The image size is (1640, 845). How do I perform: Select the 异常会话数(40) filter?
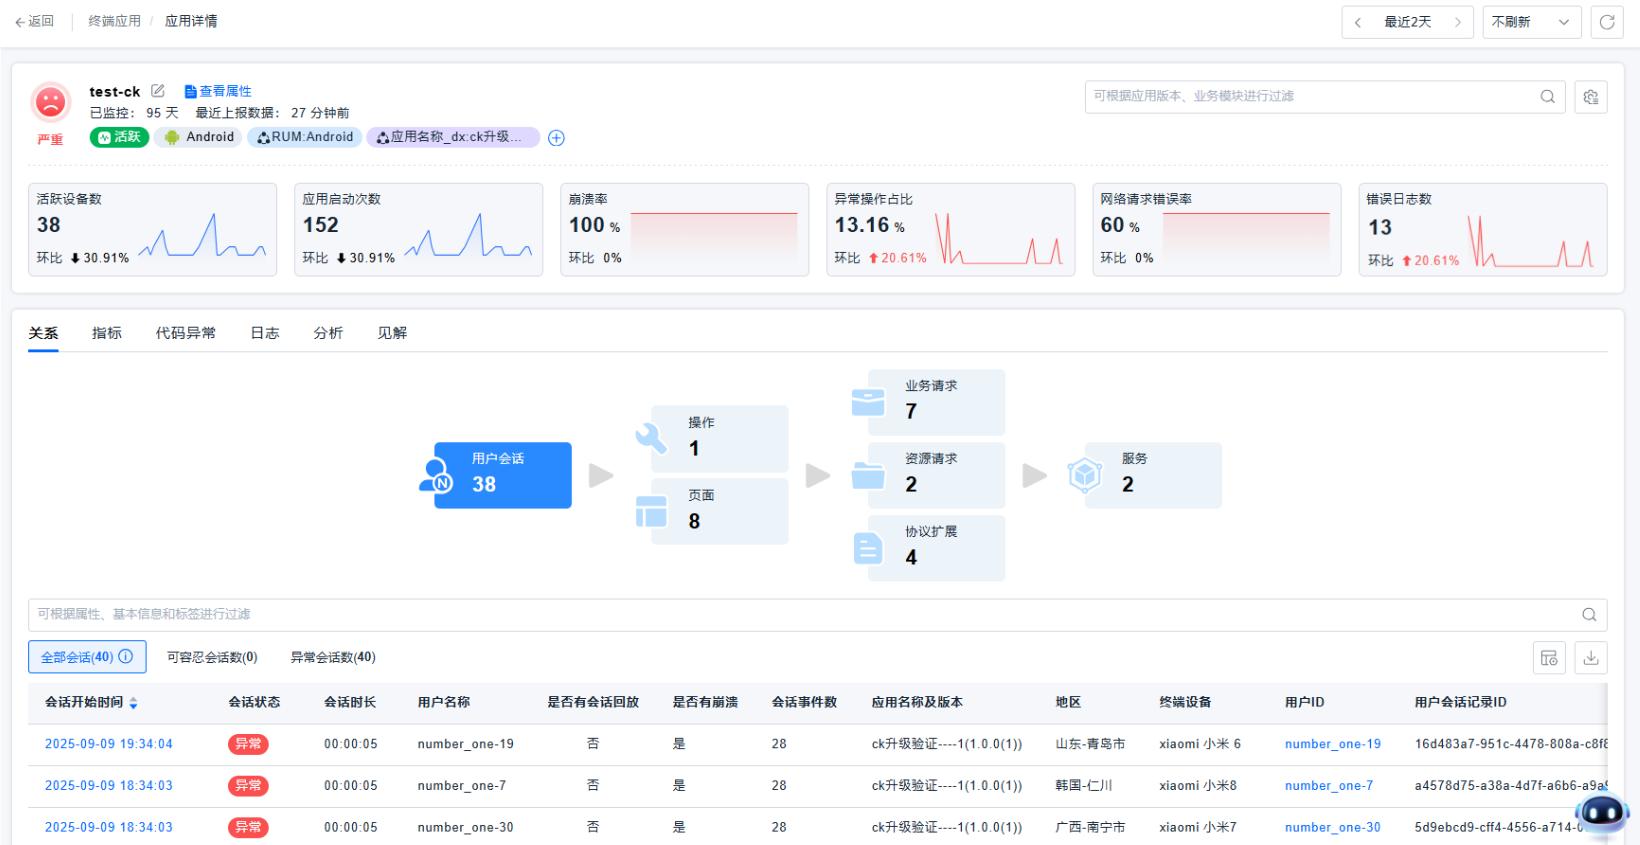pos(333,657)
